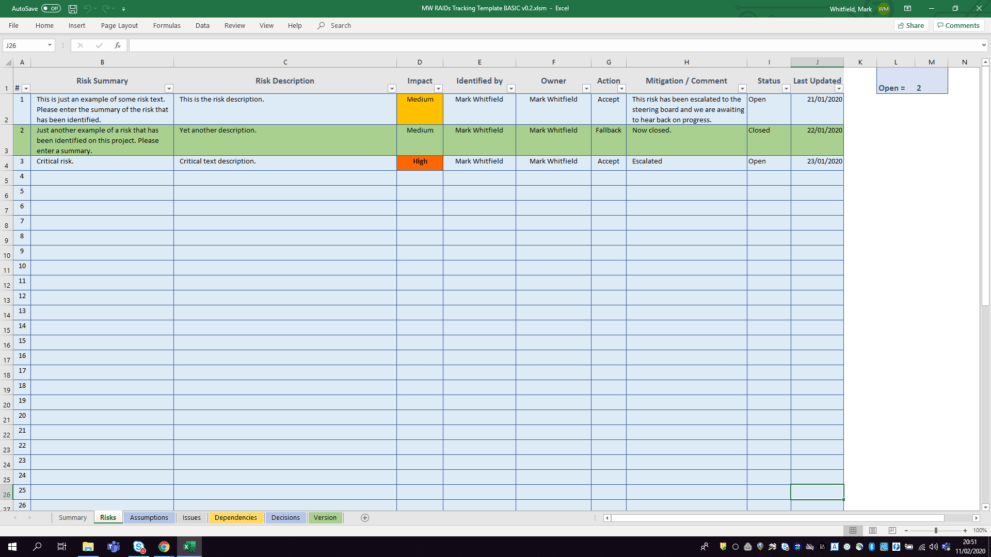Open the Insert ribbon tab

(x=76, y=25)
